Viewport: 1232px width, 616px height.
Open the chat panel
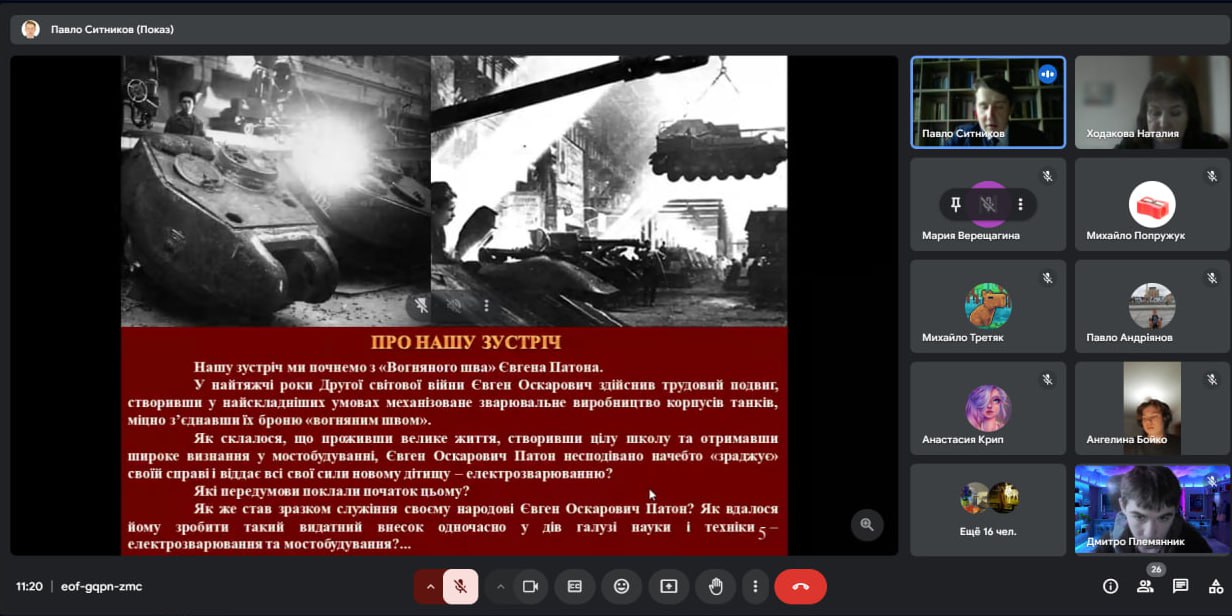1180,587
